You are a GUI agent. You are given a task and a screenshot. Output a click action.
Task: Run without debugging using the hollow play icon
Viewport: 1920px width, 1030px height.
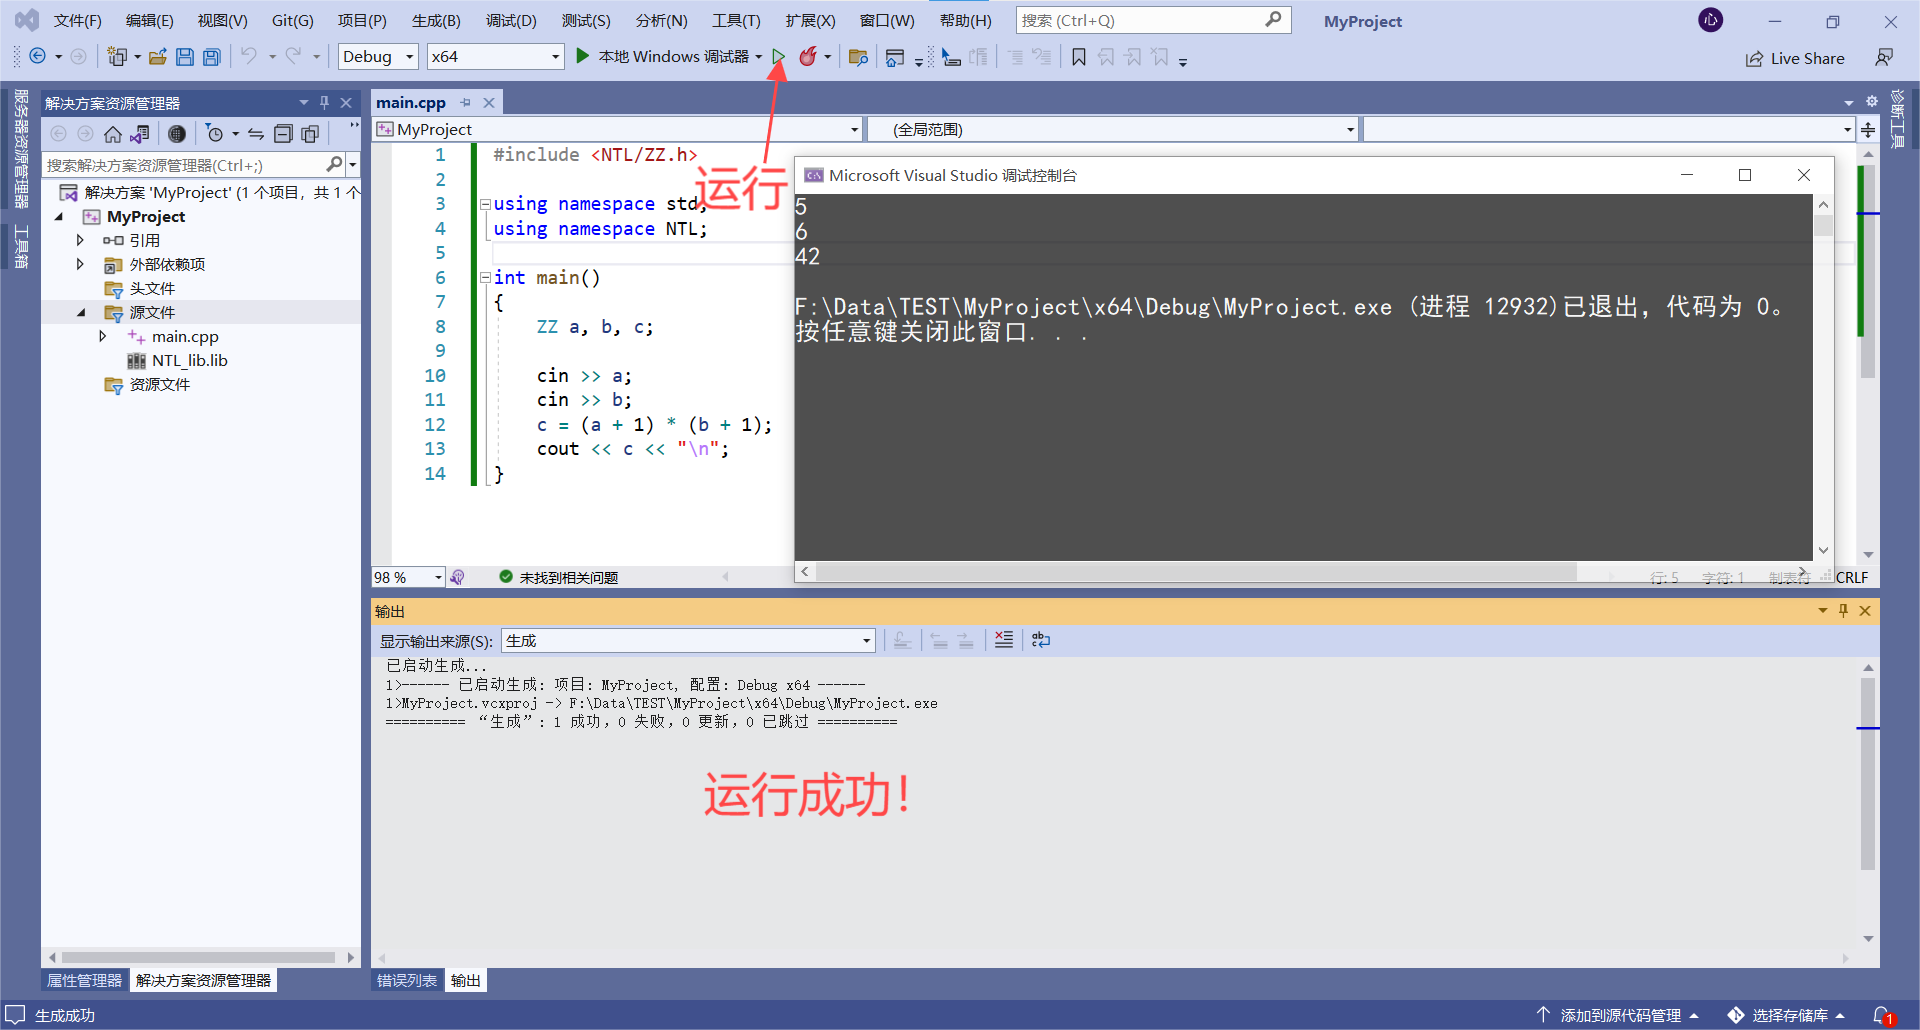(x=778, y=57)
